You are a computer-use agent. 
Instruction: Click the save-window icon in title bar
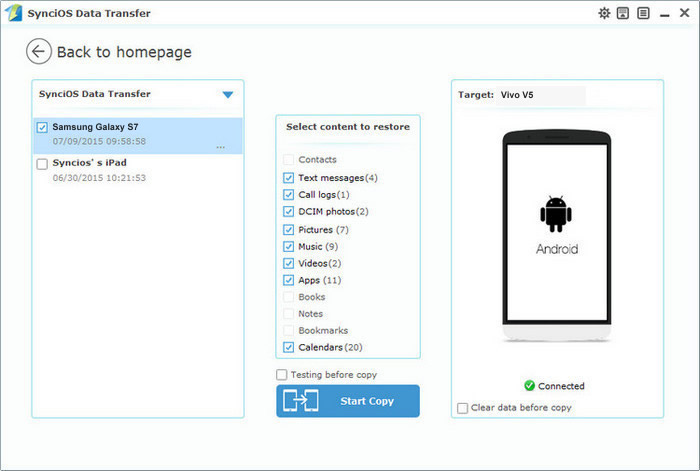pyautogui.click(x=623, y=13)
